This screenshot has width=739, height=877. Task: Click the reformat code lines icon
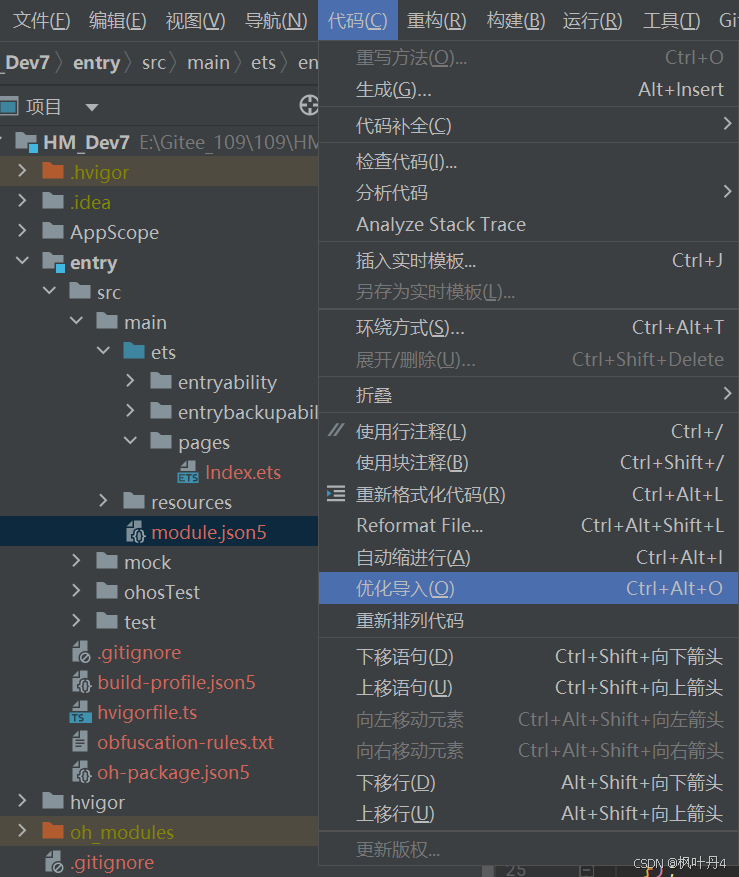(x=336, y=493)
